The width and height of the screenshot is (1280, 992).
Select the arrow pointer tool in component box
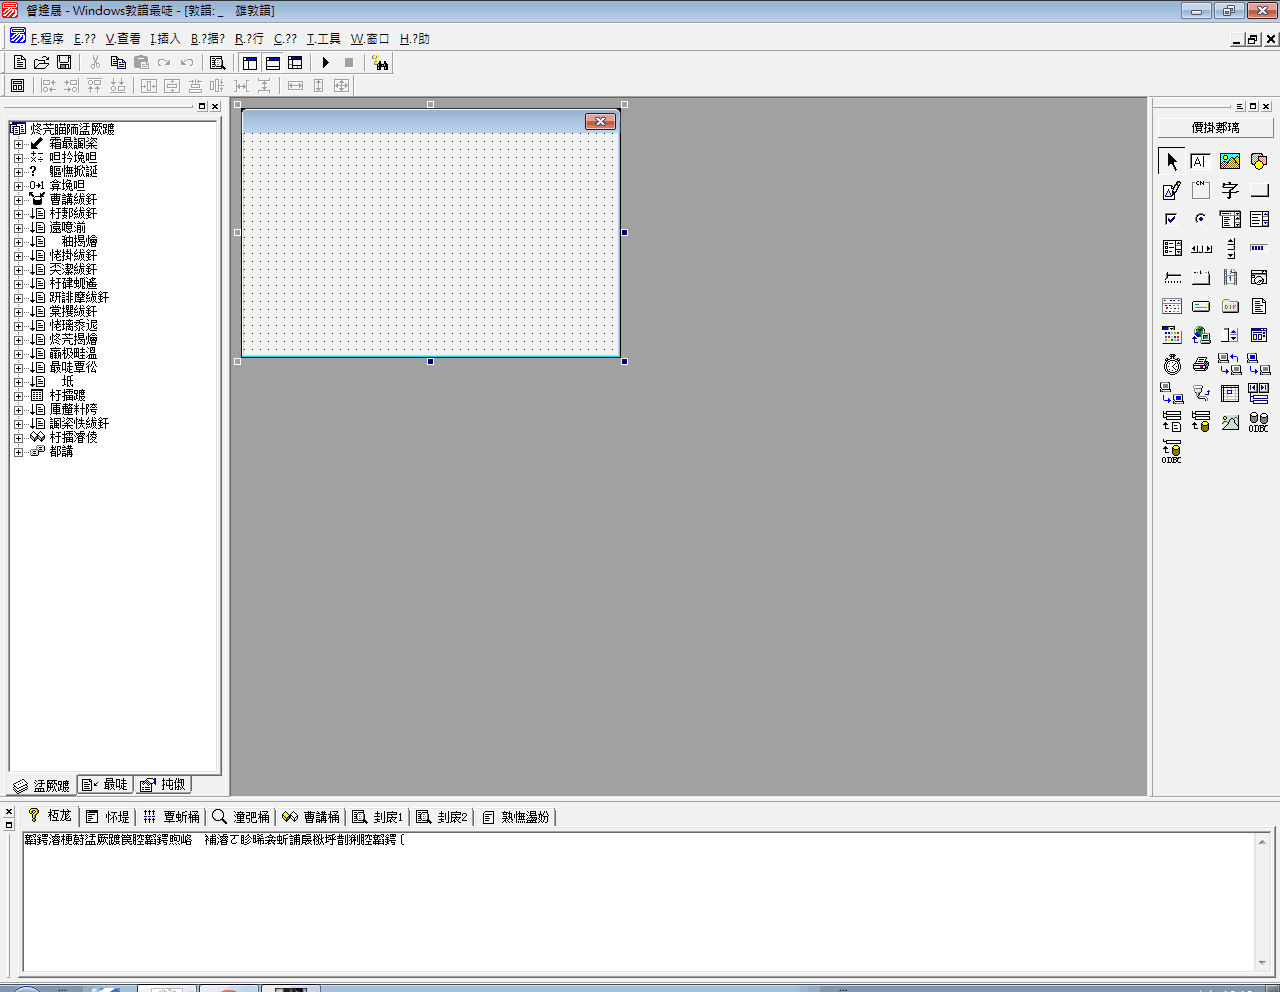(1172, 161)
